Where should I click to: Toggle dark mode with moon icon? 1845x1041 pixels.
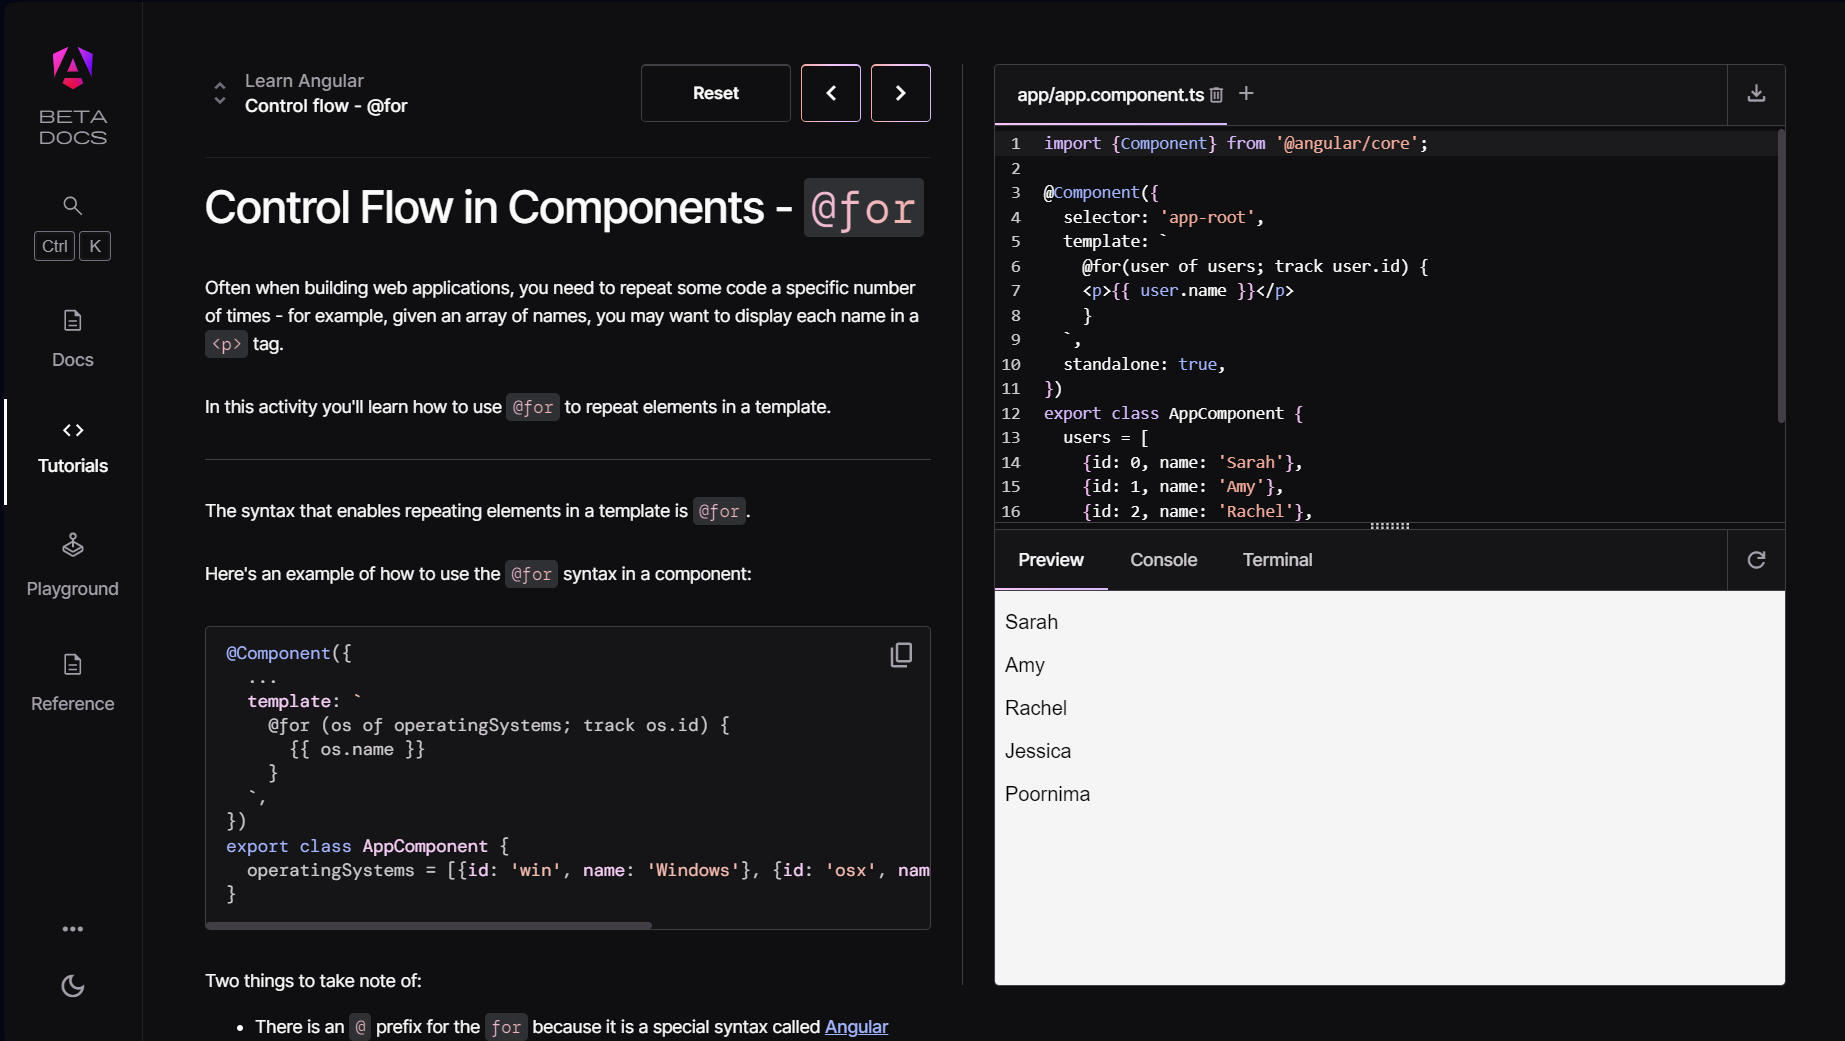point(72,986)
